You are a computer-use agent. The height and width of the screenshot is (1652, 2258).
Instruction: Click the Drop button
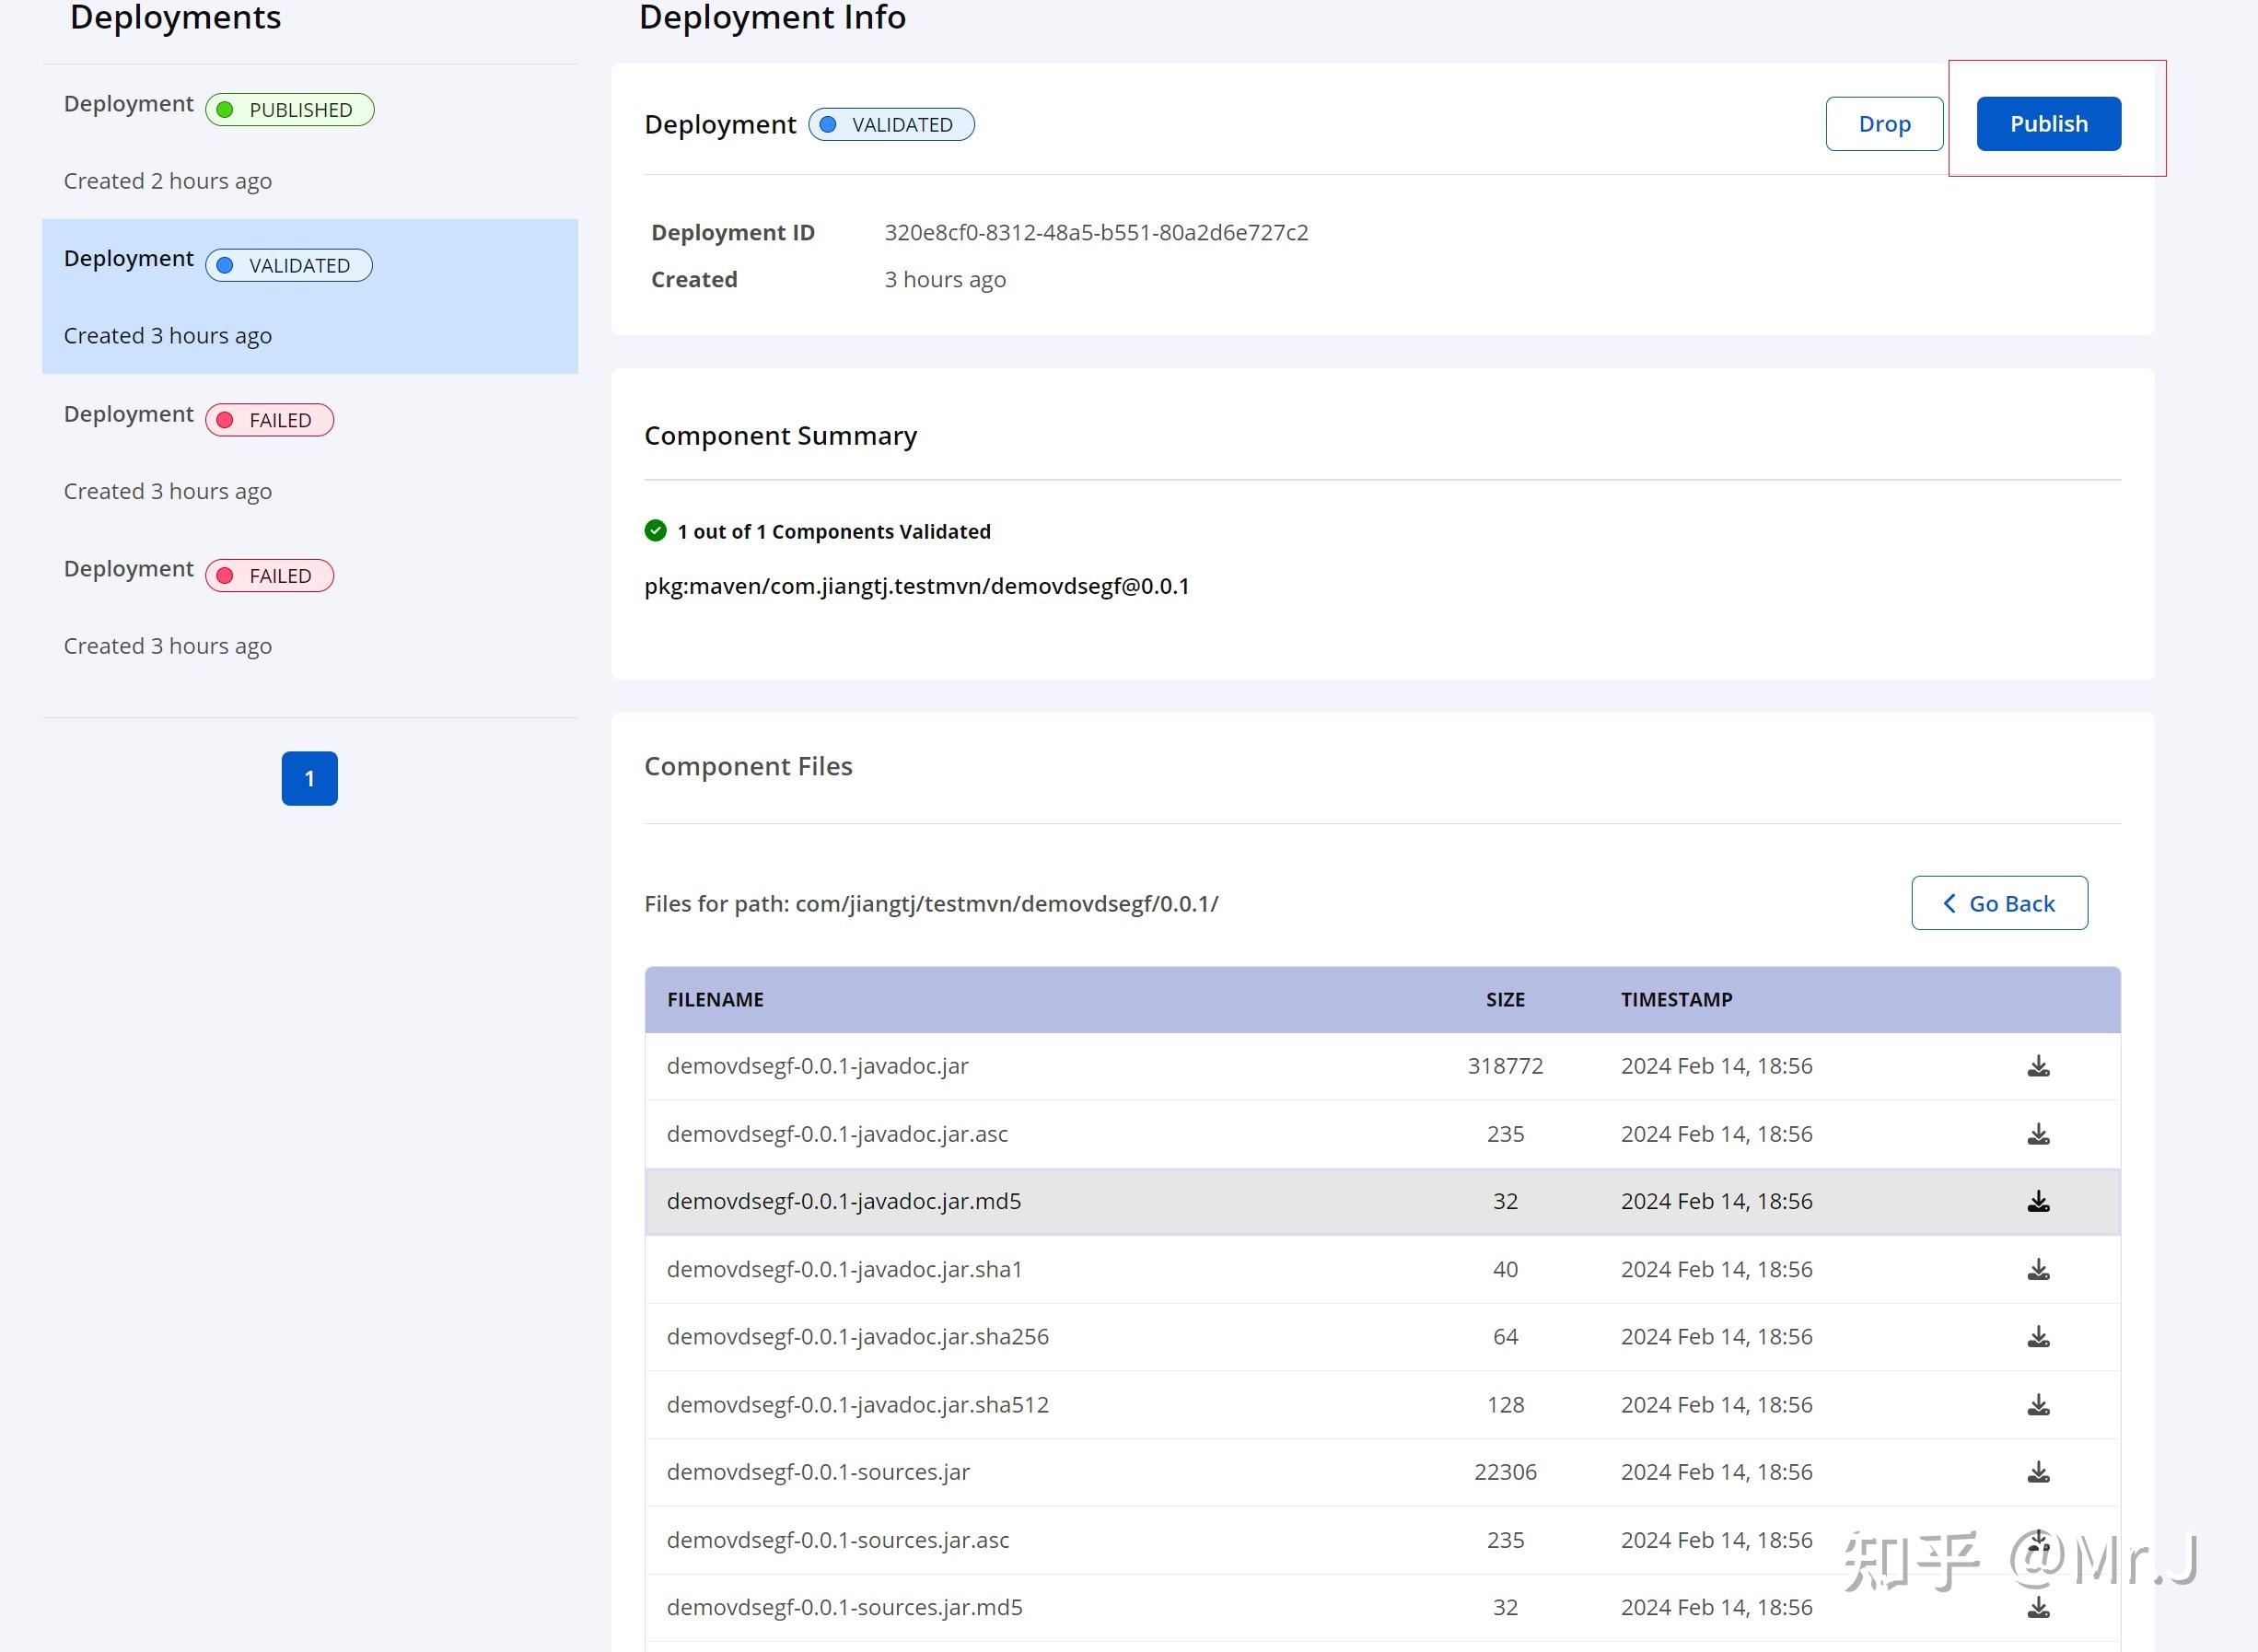1884,124
